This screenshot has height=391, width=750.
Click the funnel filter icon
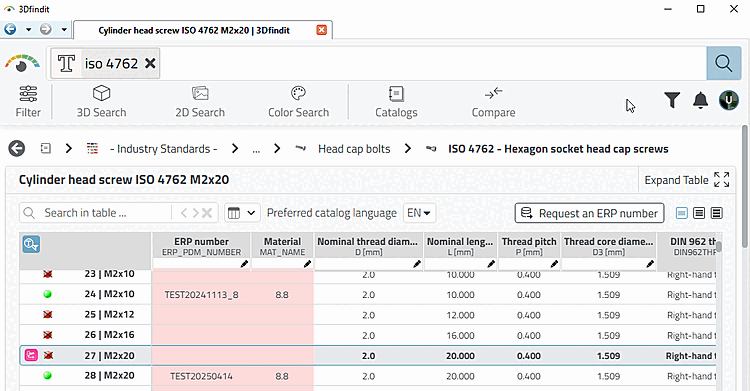coord(672,100)
